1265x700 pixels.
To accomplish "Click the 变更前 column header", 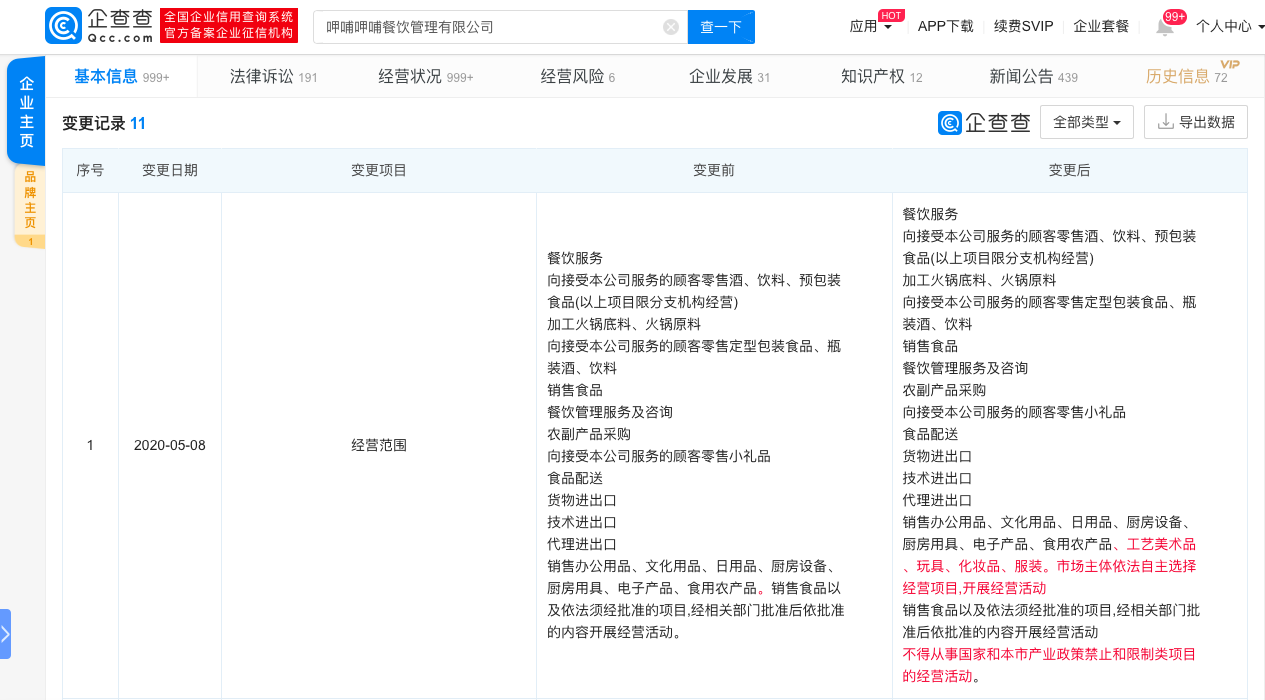I will coord(714,170).
